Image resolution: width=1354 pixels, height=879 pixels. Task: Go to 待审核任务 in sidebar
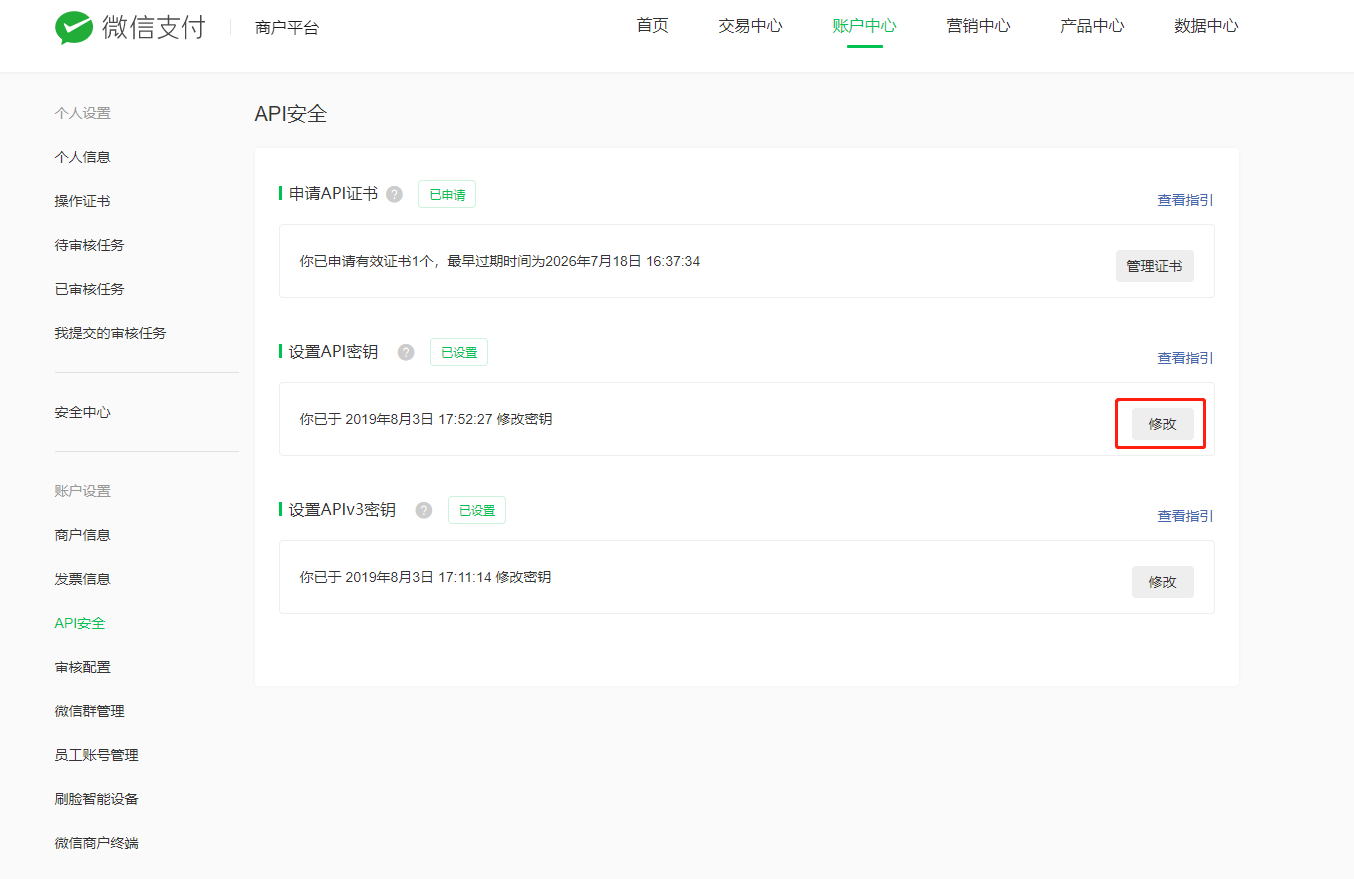(x=89, y=245)
